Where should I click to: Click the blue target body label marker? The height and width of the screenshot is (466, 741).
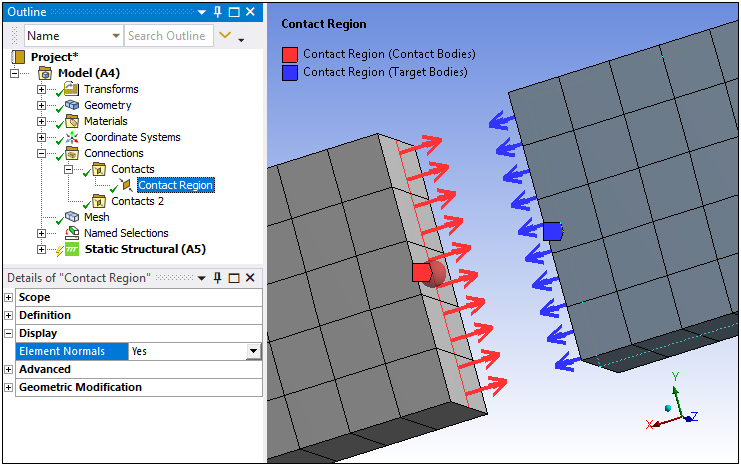tap(552, 232)
